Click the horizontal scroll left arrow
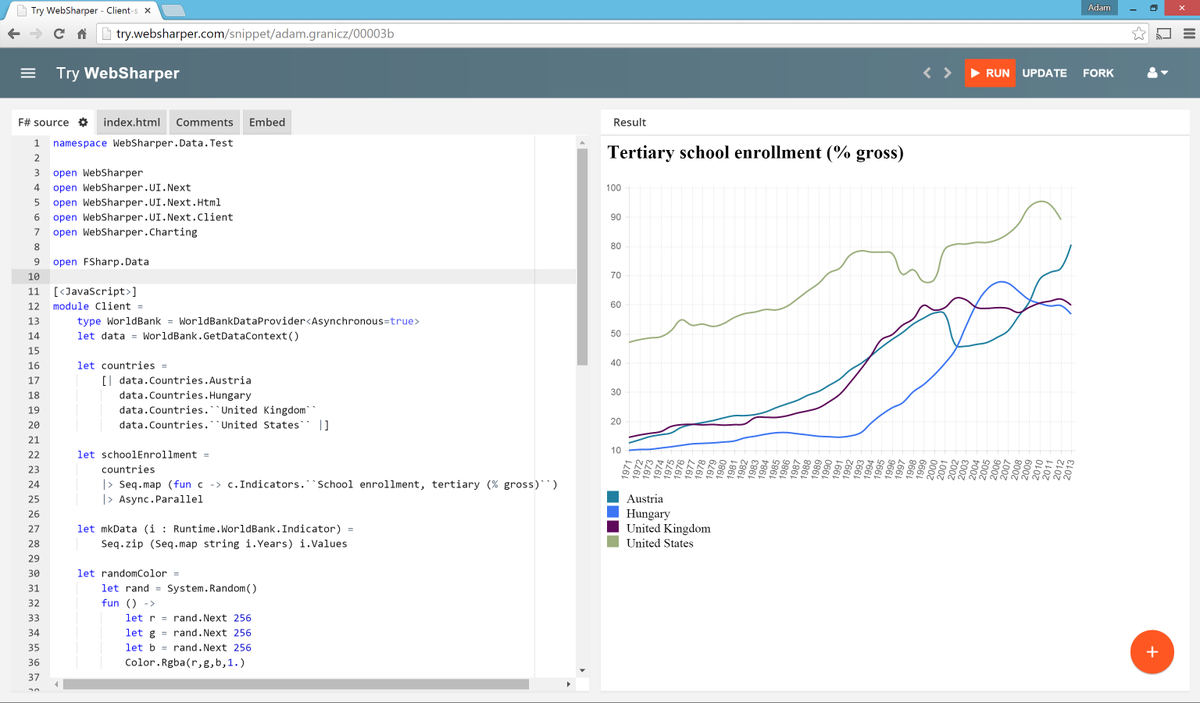 coord(56,685)
